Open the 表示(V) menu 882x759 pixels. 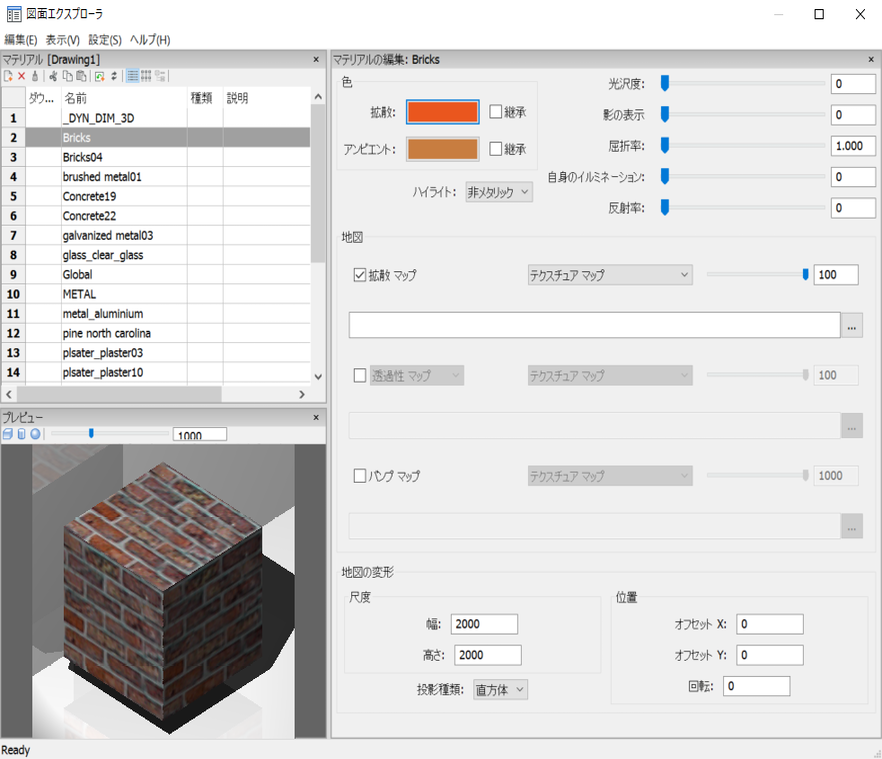pyautogui.click(x=62, y=40)
